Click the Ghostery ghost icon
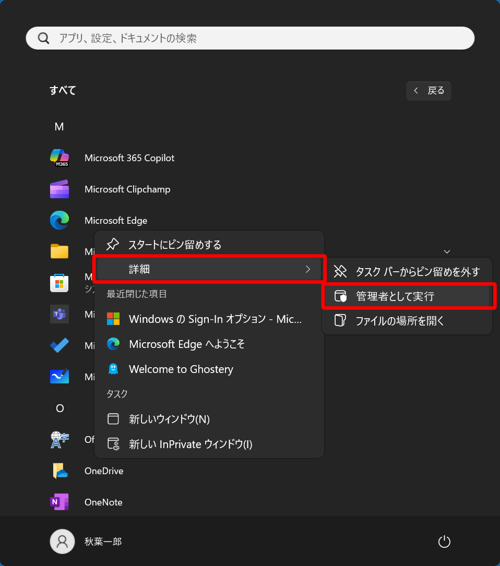Image resolution: width=500 pixels, height=566 pixels. 113,369
